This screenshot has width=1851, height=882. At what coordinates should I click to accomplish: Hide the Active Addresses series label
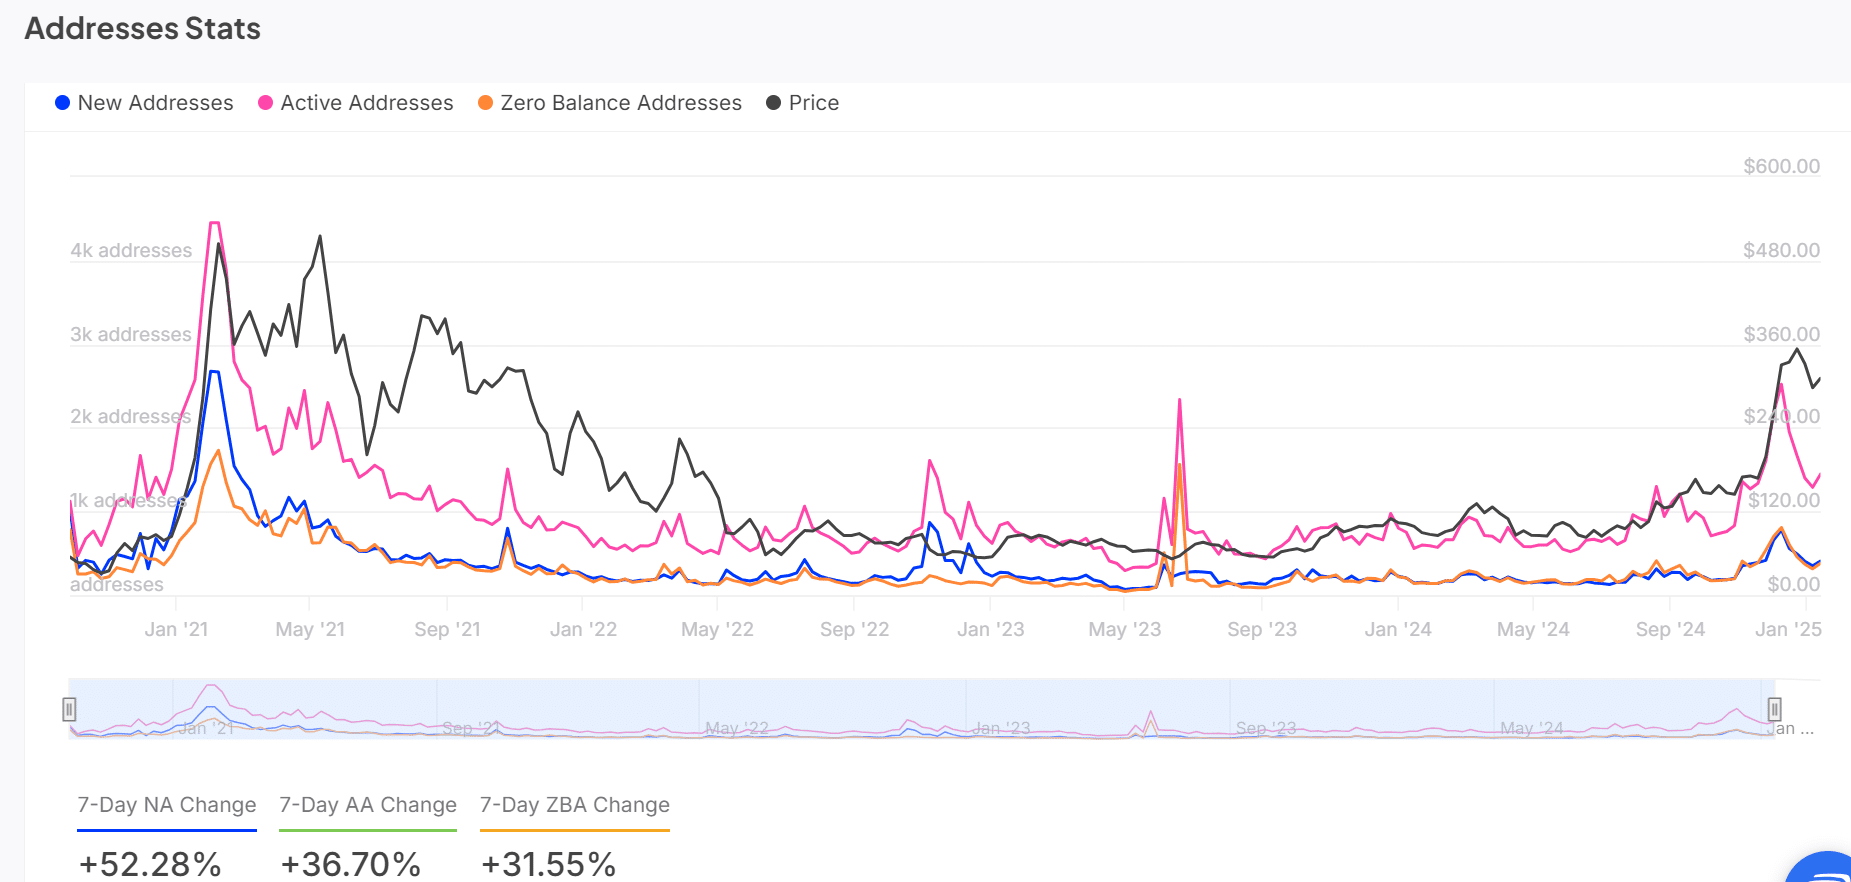(x=366, y=103)
